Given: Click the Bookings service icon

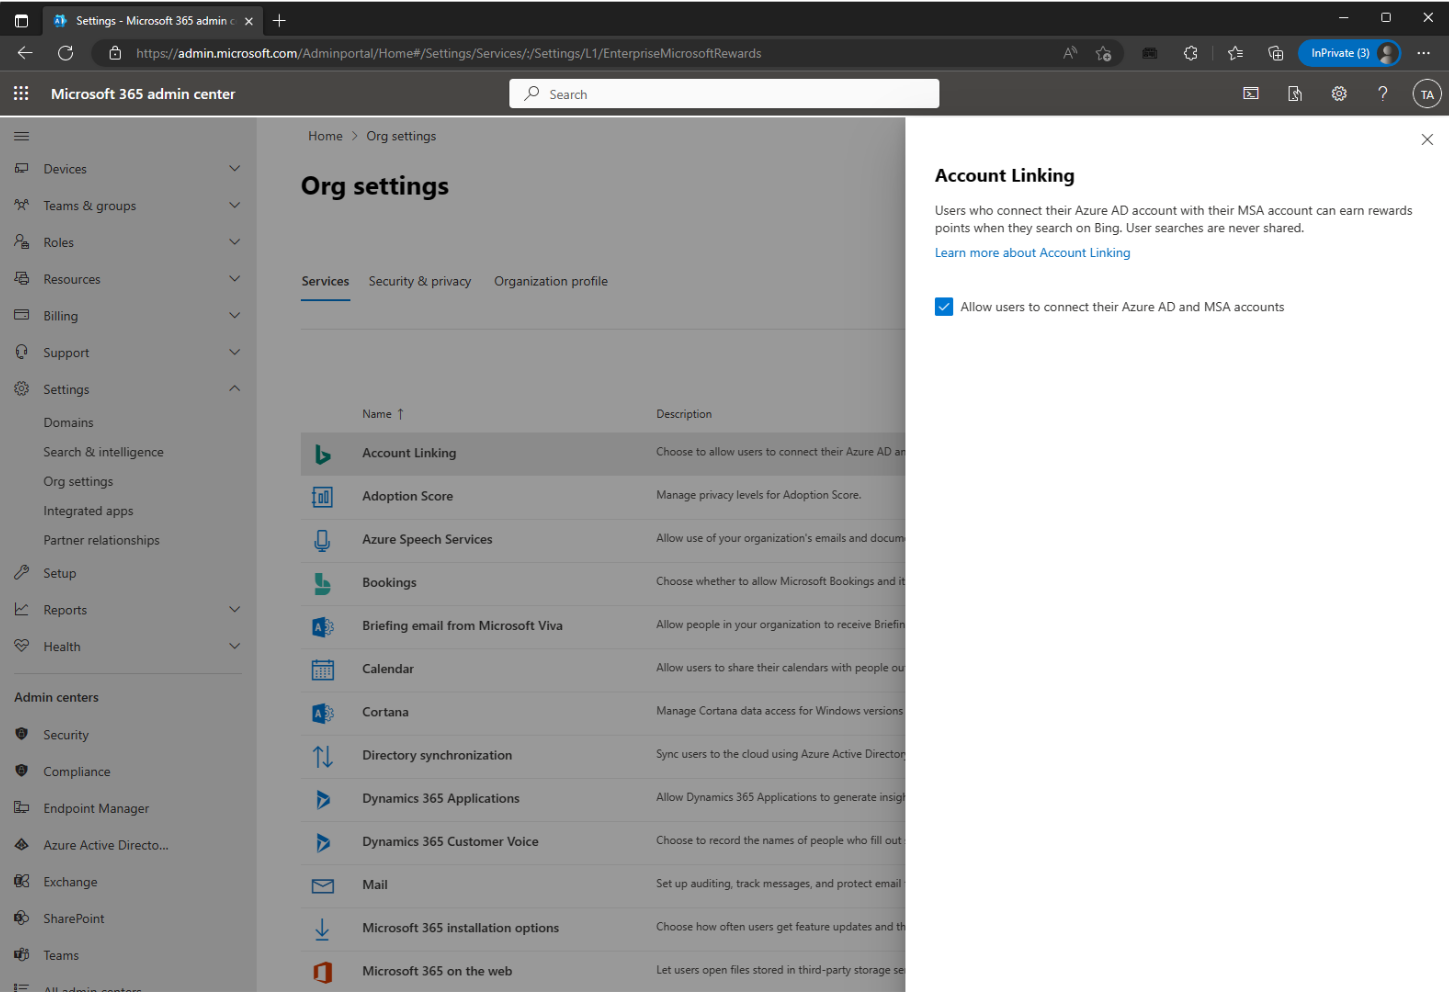Looking at the screenshot, I should [322, 581].
